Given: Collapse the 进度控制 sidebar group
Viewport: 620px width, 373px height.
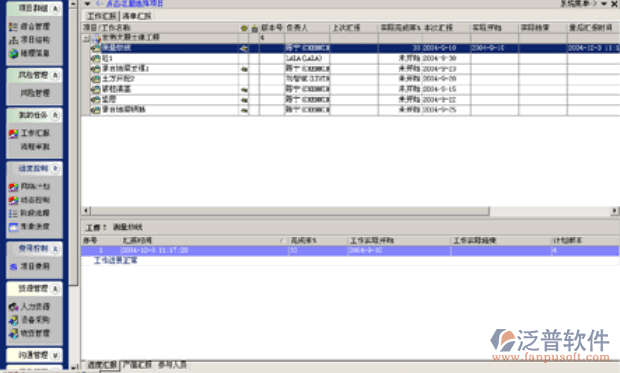Looking at the screenshot, I should (55, 169).
